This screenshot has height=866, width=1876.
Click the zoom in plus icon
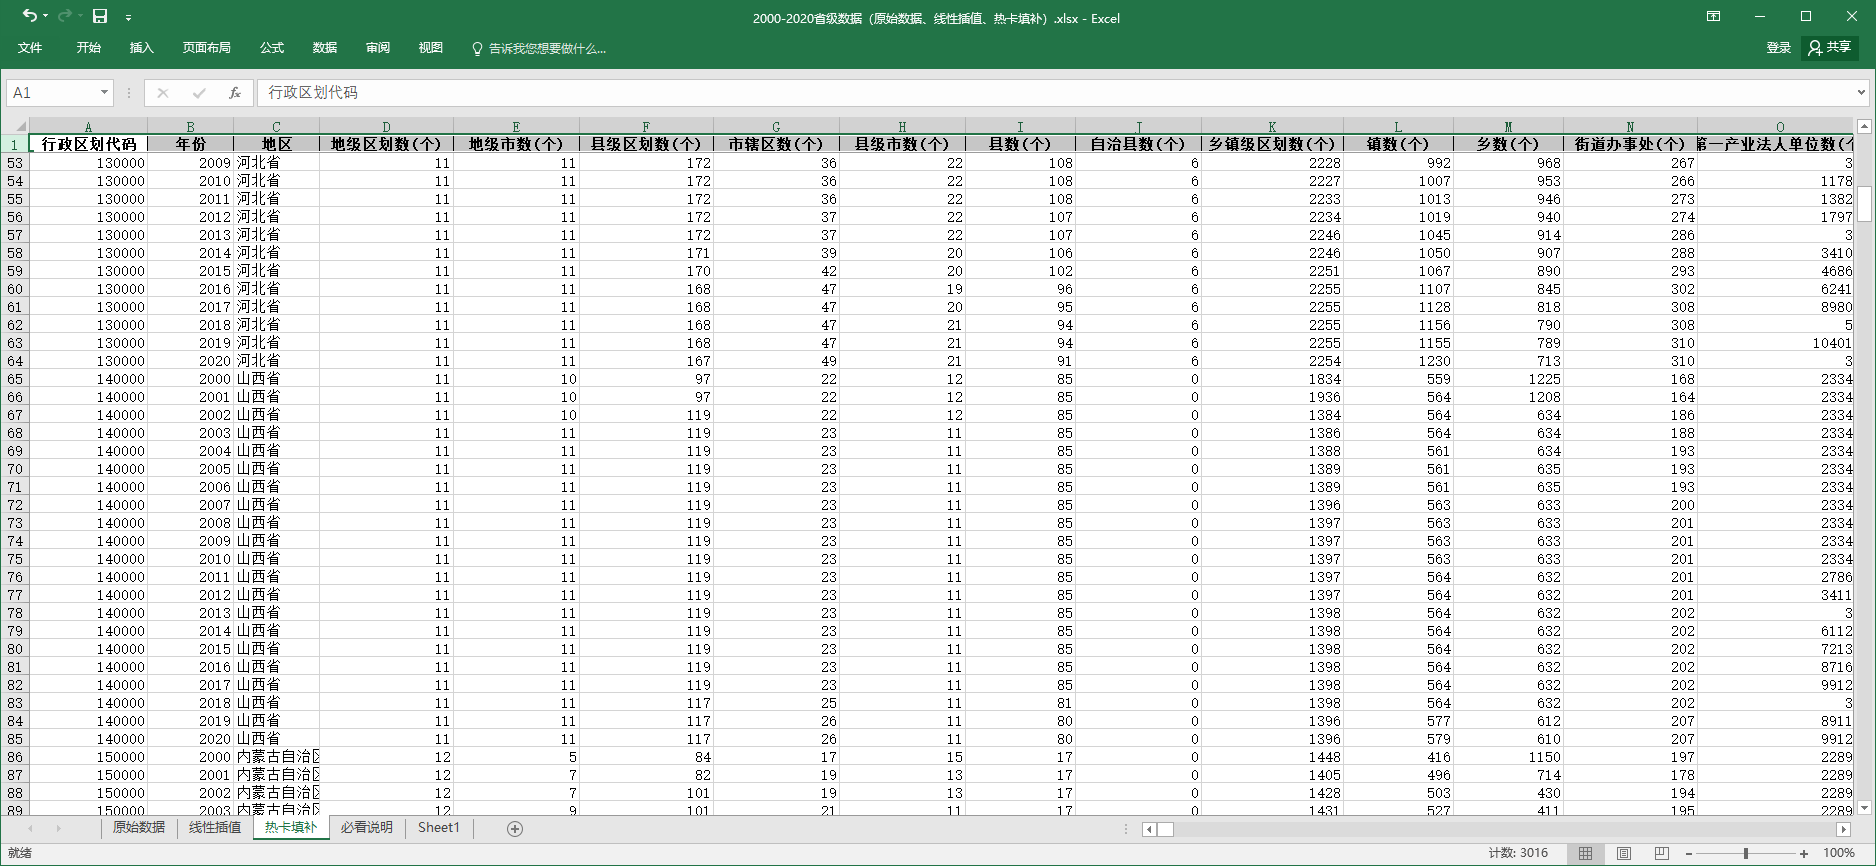[1804, 854]
